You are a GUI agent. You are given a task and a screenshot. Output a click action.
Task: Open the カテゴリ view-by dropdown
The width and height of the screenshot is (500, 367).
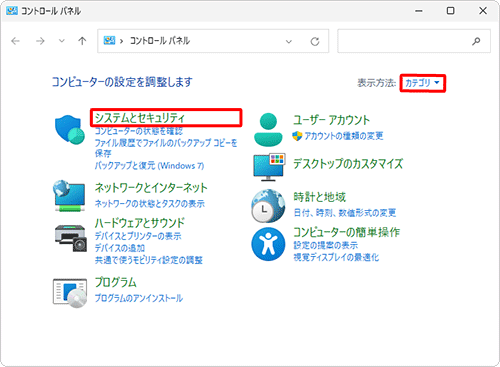click(x=422, y=83)
